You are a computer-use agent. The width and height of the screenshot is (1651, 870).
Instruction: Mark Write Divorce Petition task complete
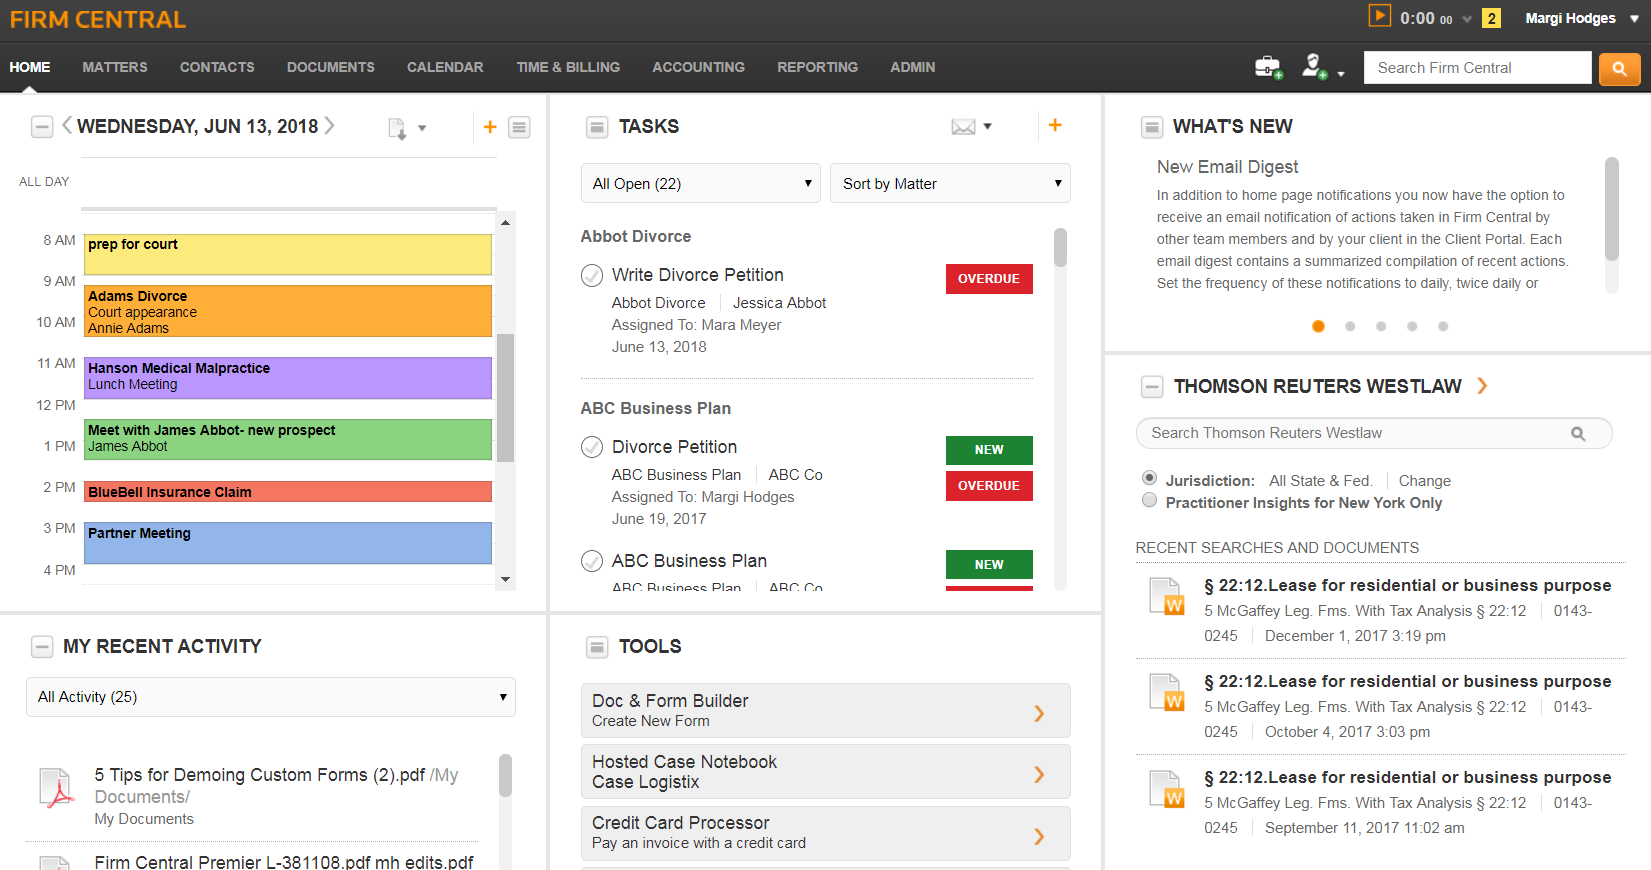point(592,275)
